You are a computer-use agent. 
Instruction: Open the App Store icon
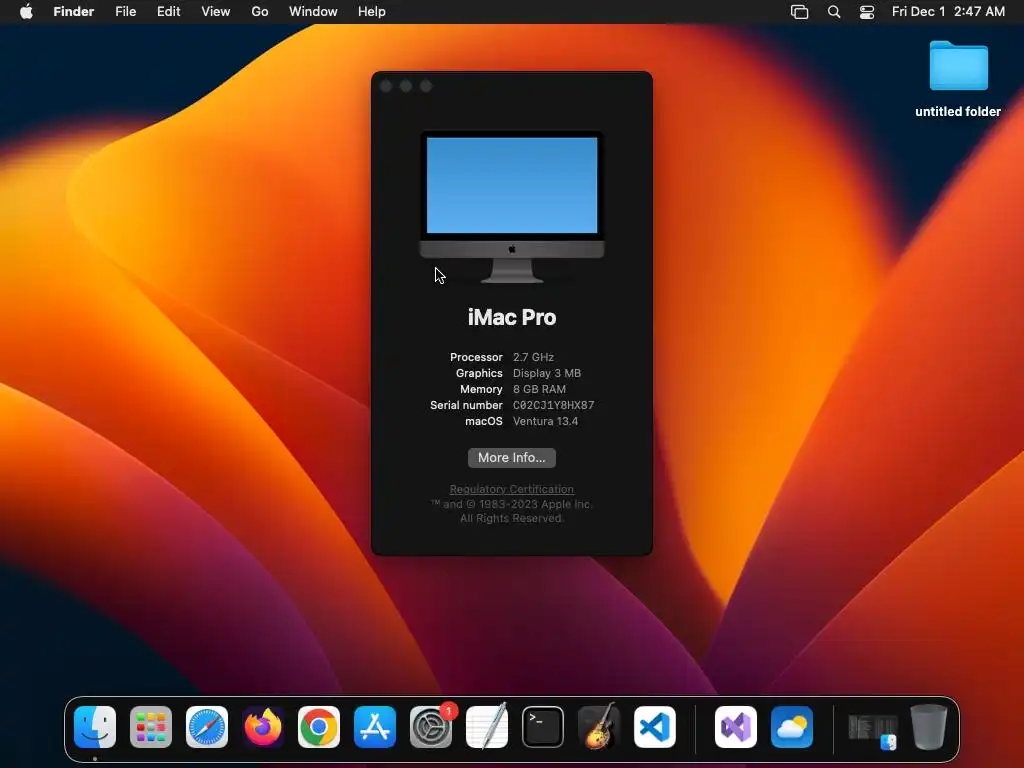click(375, 727)
